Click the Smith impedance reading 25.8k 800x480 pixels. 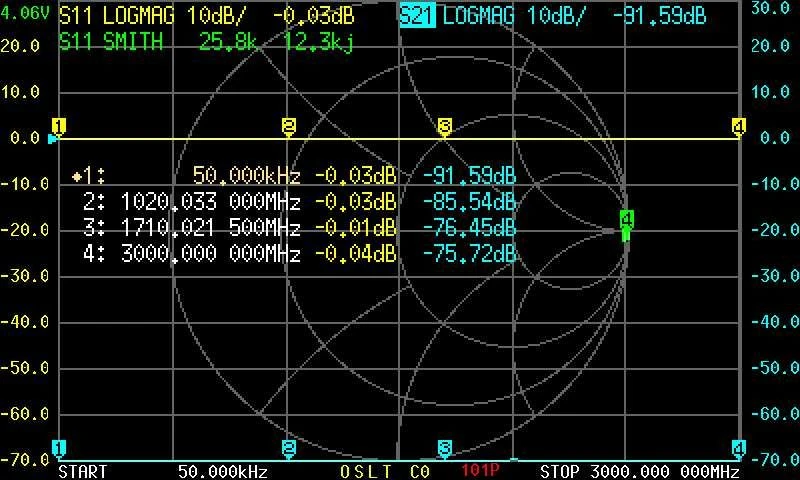pyautogui.click(x=229, y=41)
